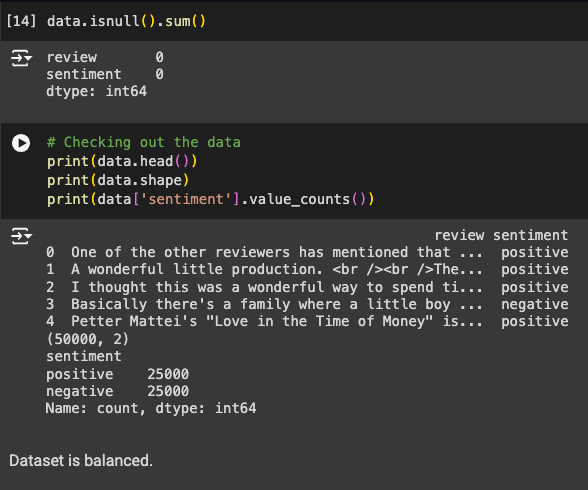
Task: Place cursor on the print(data.shape) line
Action: (x=118, y=180)
